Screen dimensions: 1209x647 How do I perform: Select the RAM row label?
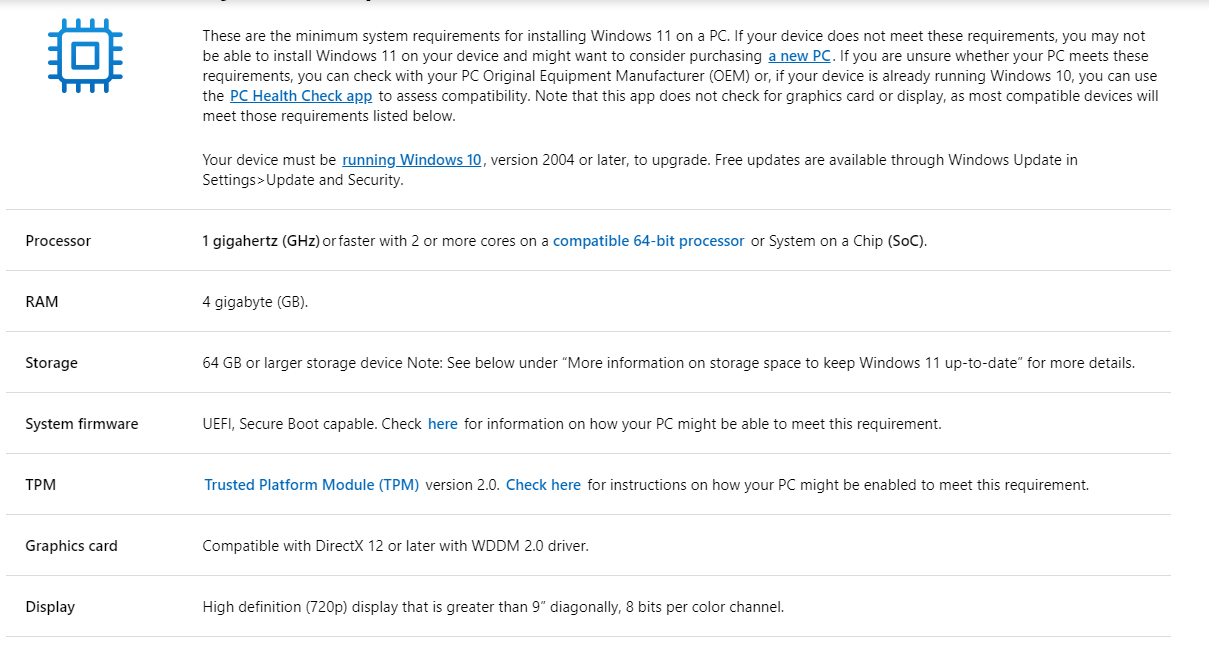pyautogui.click(x=42, y=302)
